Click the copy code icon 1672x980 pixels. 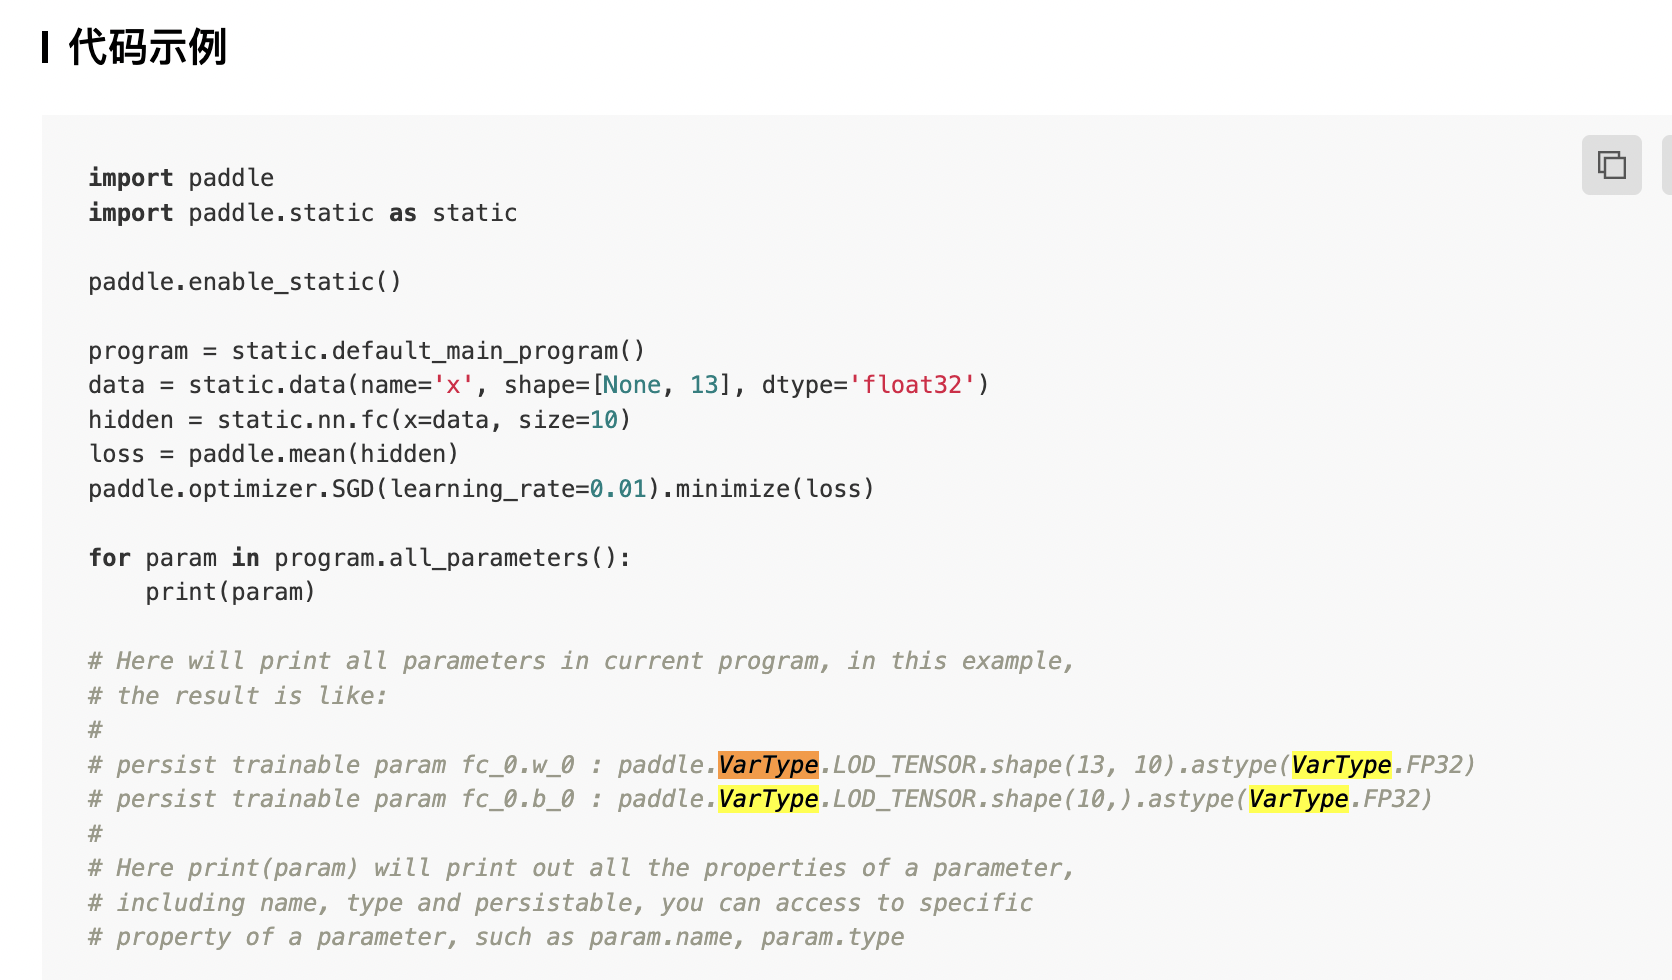(x=1612, y=164)
